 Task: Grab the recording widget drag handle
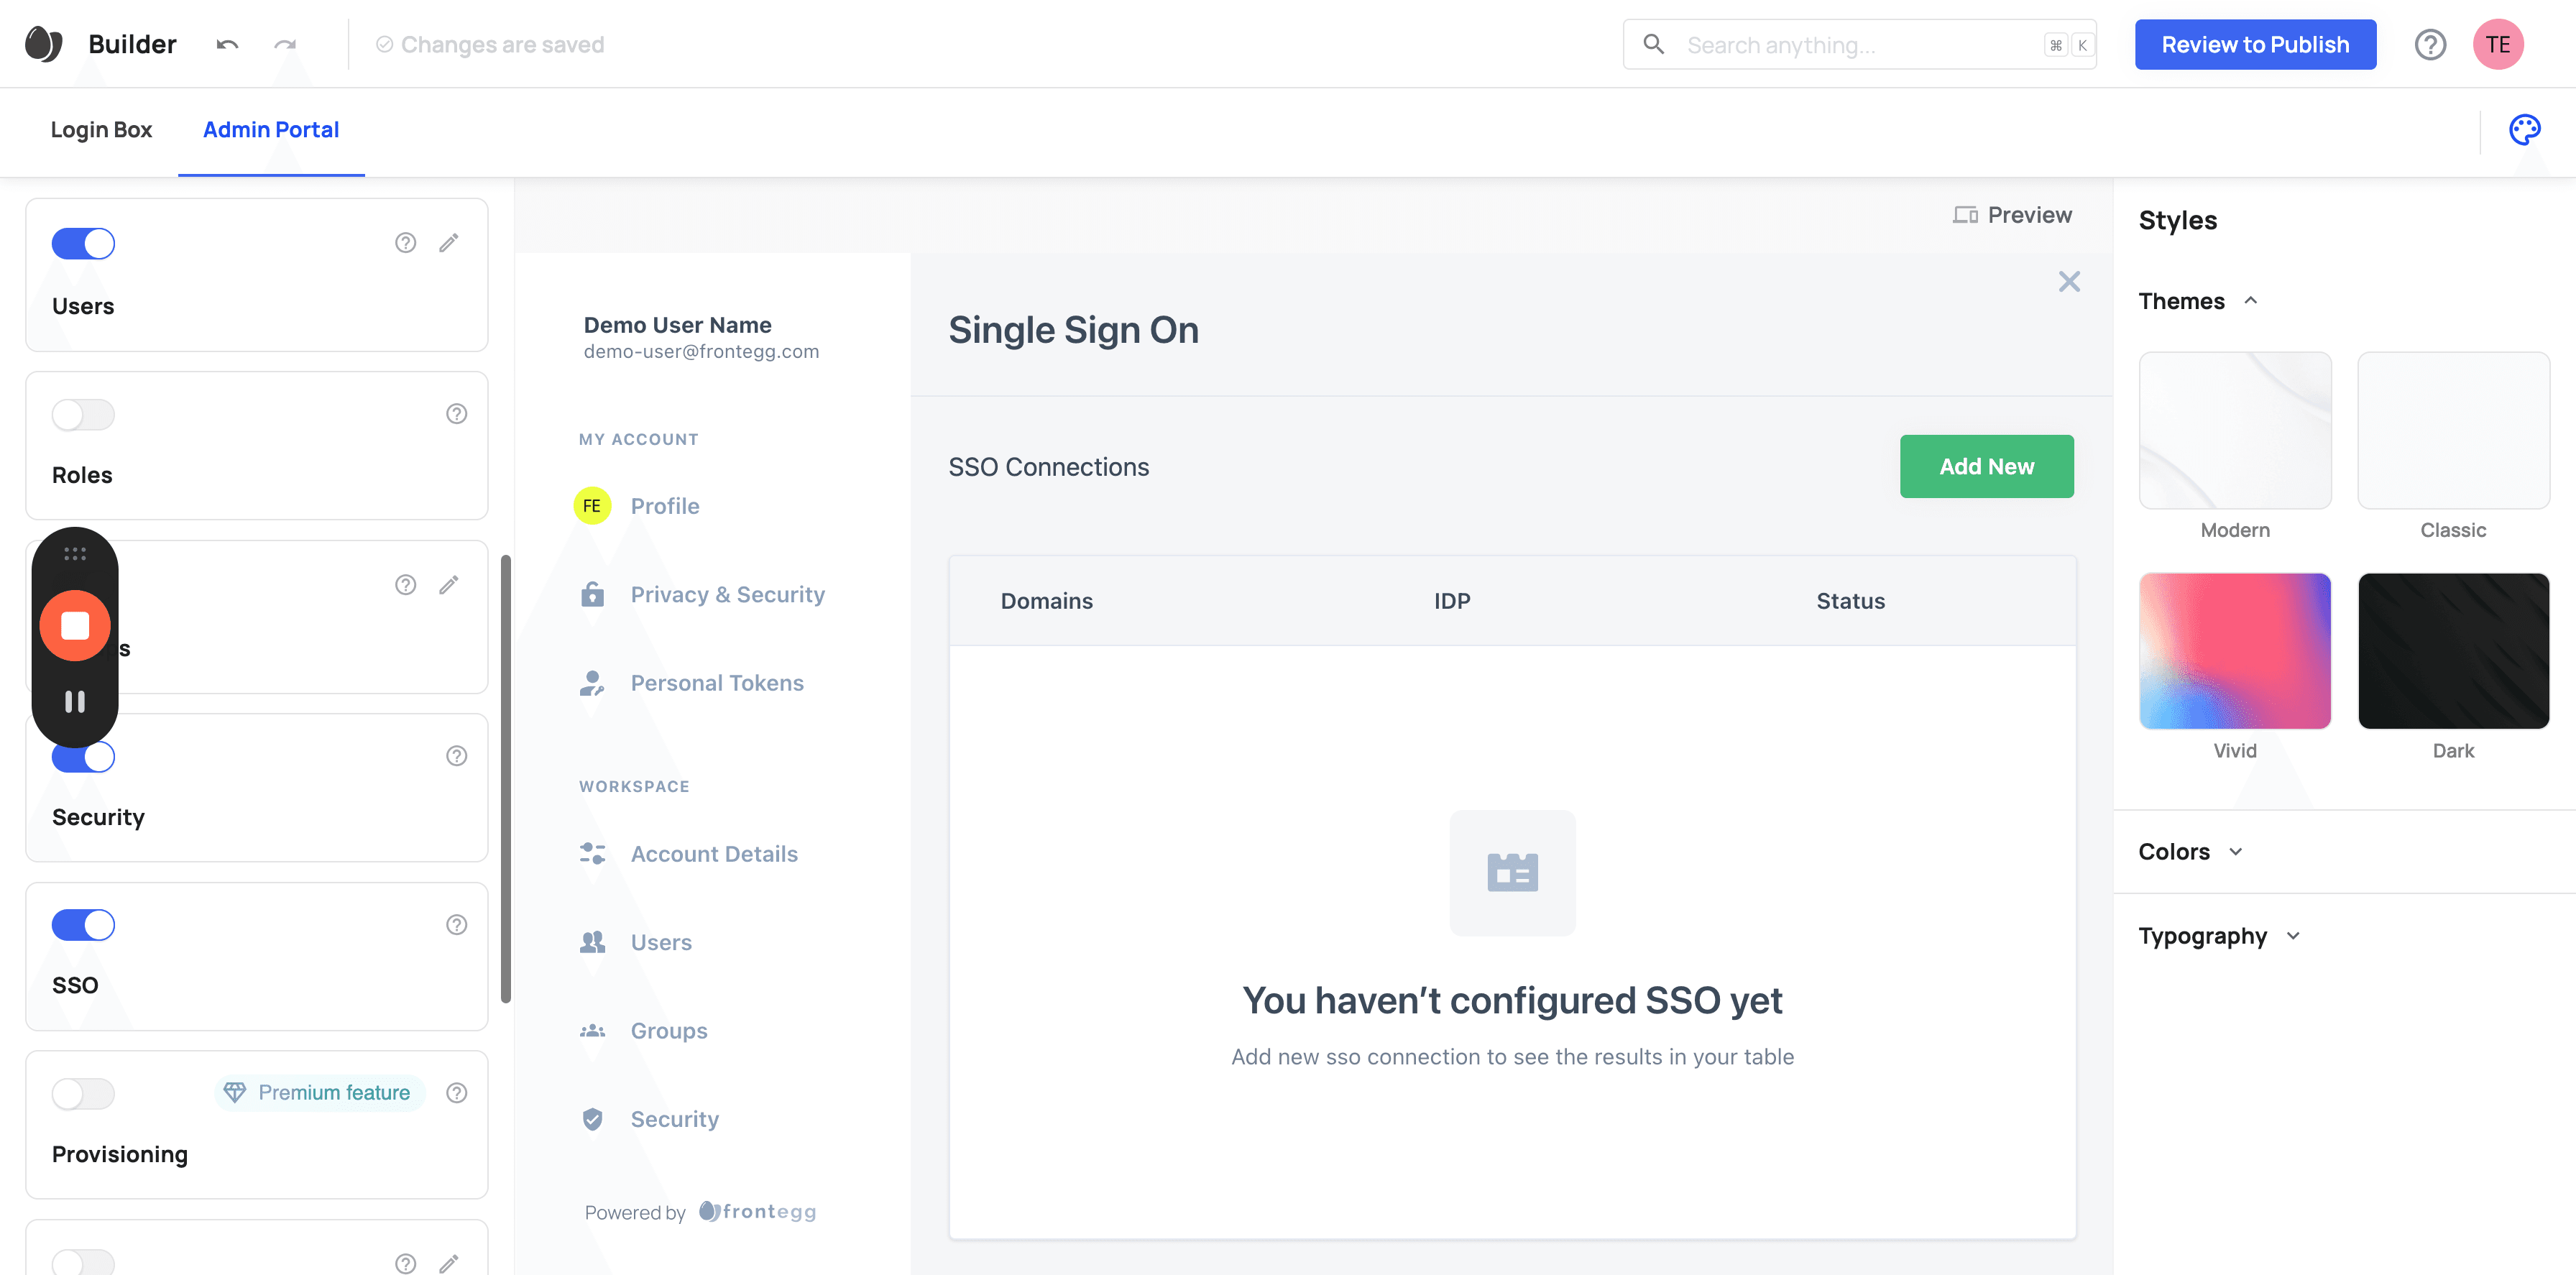click(x=75, y=553)
